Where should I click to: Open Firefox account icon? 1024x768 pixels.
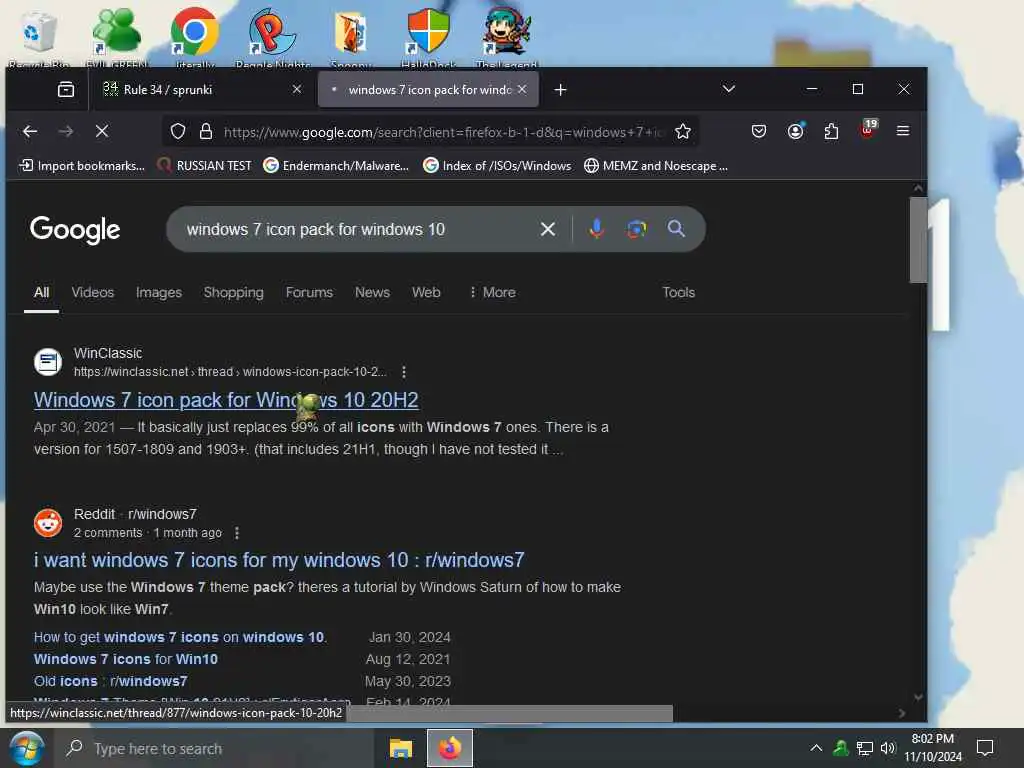pyautogui.click(x=795, y=131)
